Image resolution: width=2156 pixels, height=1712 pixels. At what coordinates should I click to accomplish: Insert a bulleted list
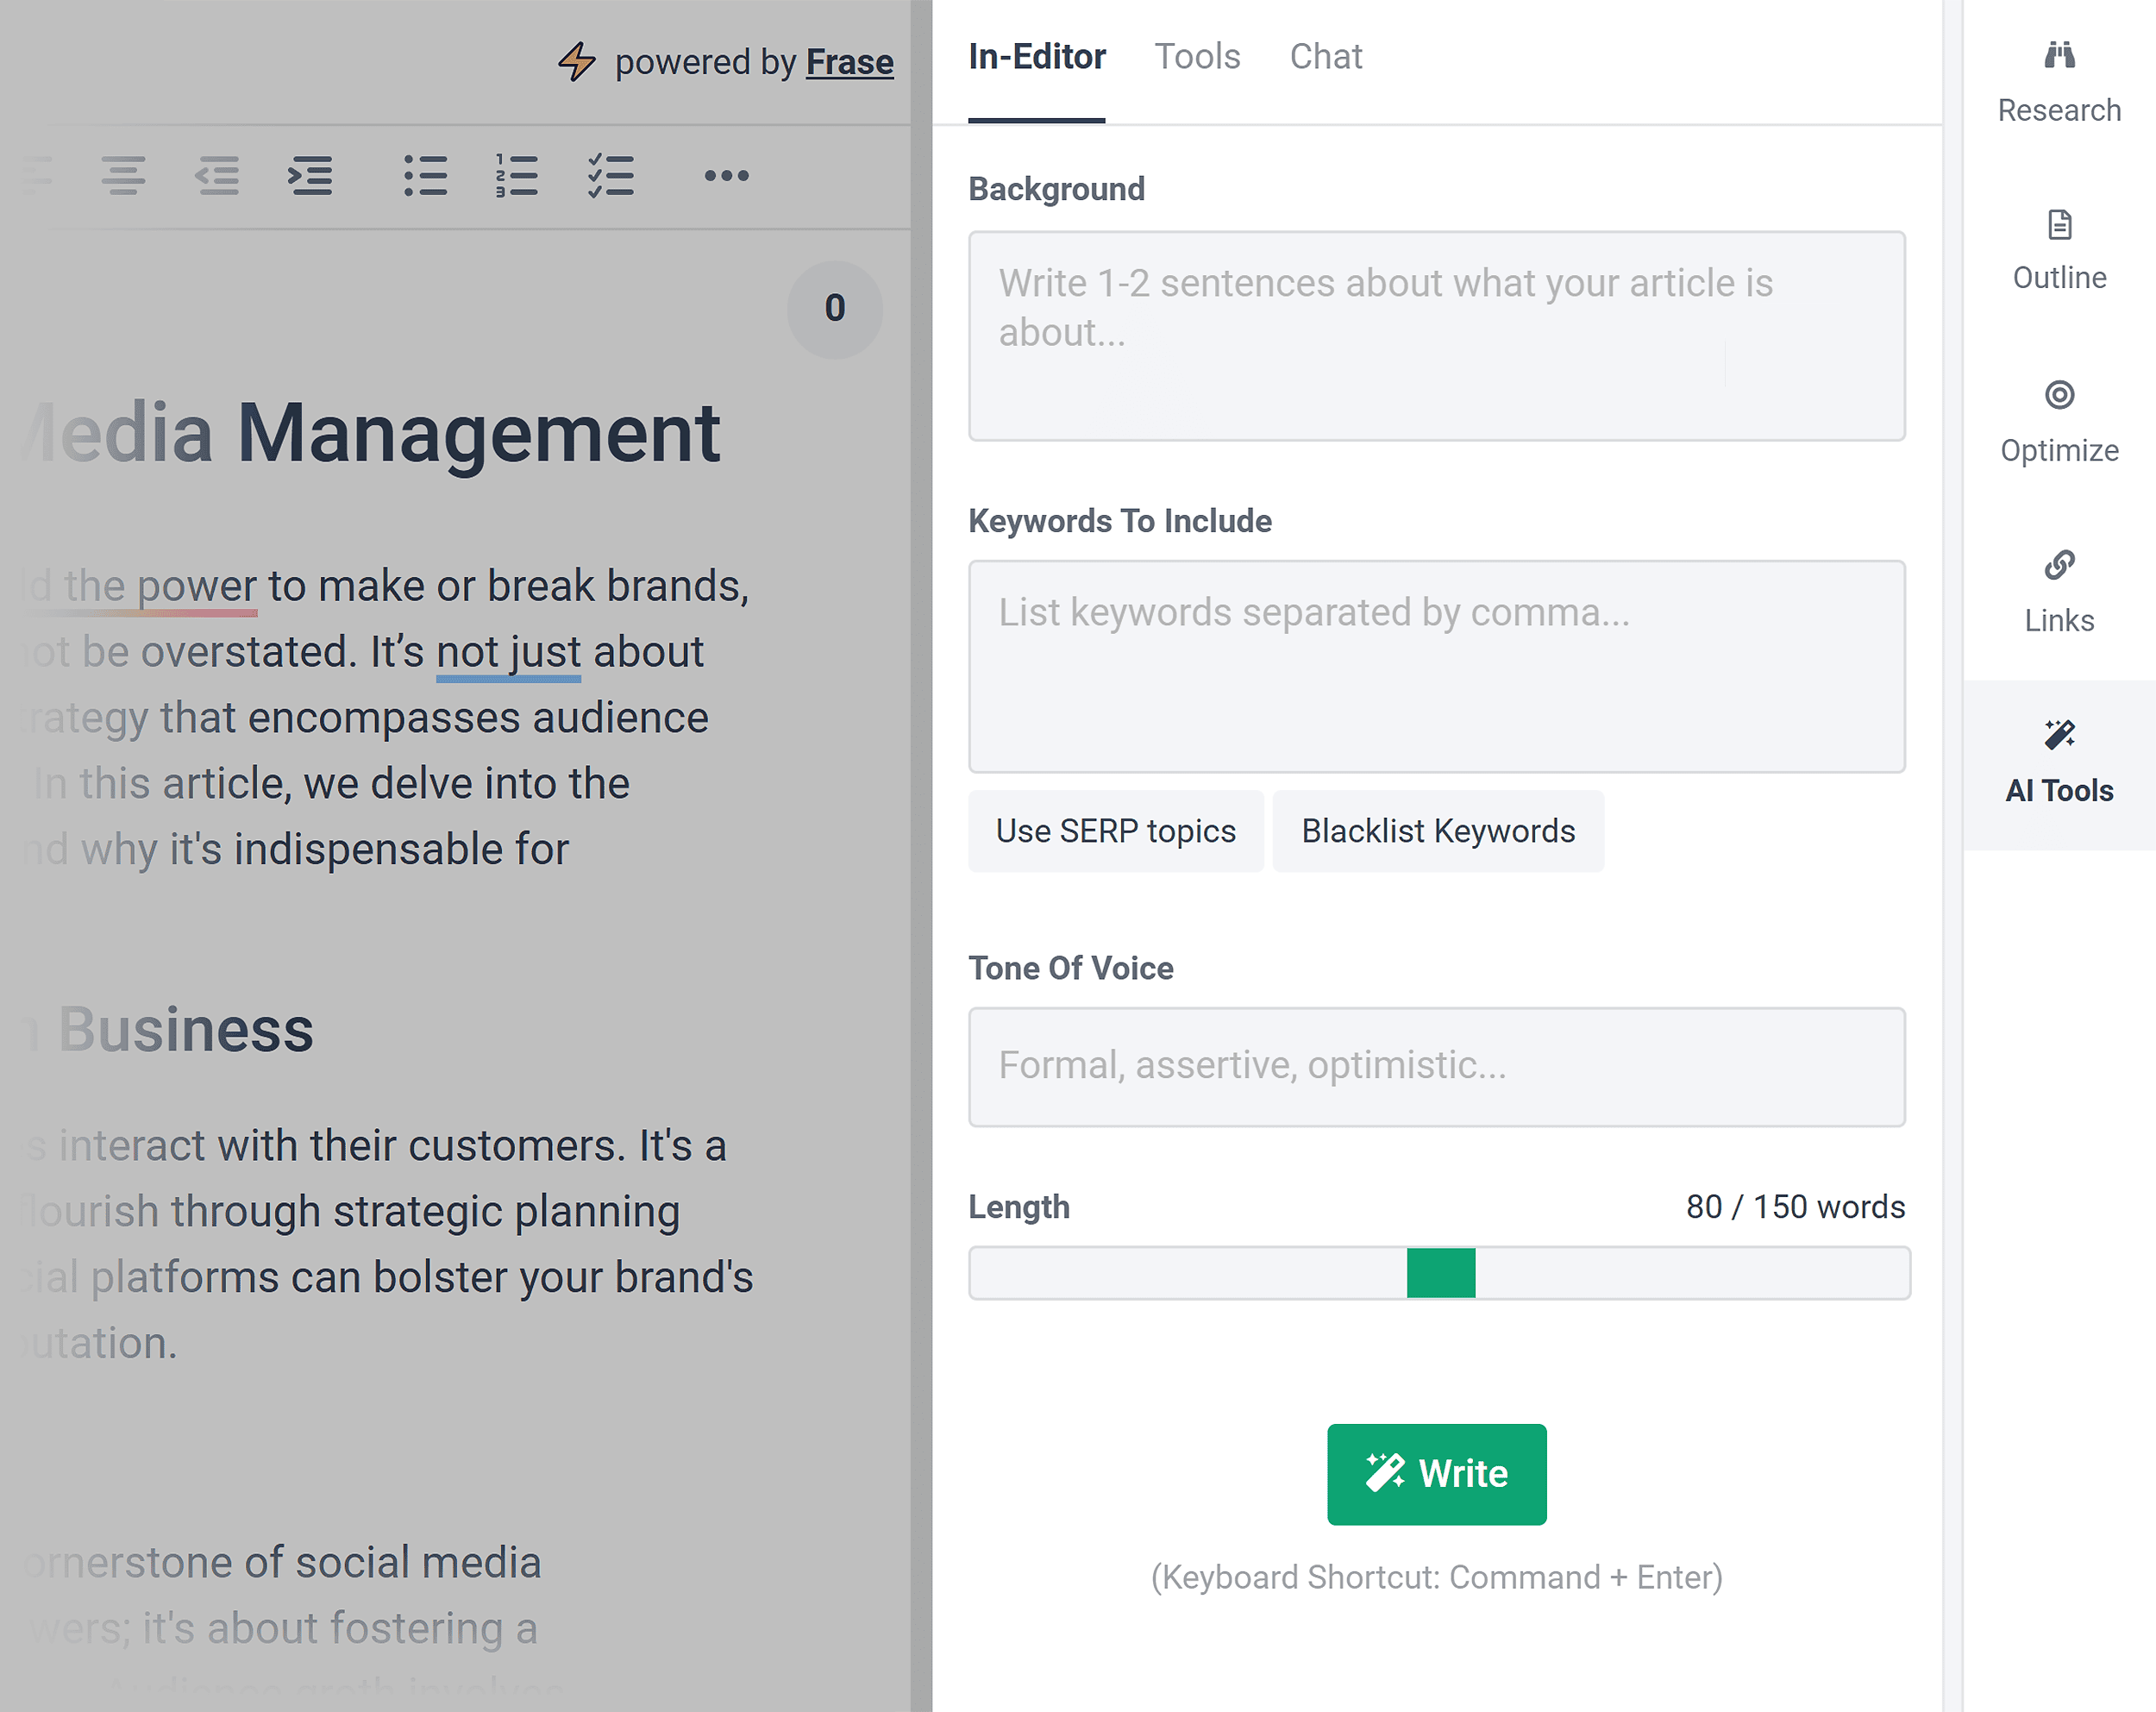tap(425, 176)
